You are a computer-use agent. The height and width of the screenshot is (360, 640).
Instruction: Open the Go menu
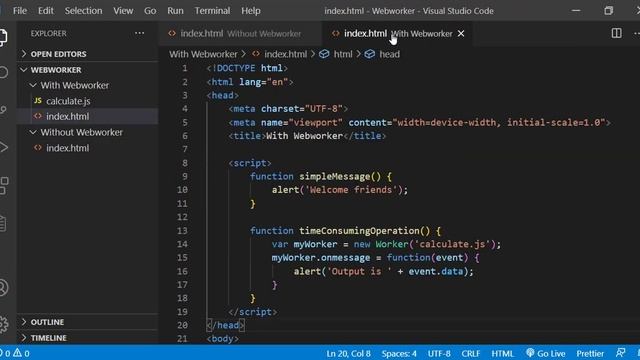point(150,11)
